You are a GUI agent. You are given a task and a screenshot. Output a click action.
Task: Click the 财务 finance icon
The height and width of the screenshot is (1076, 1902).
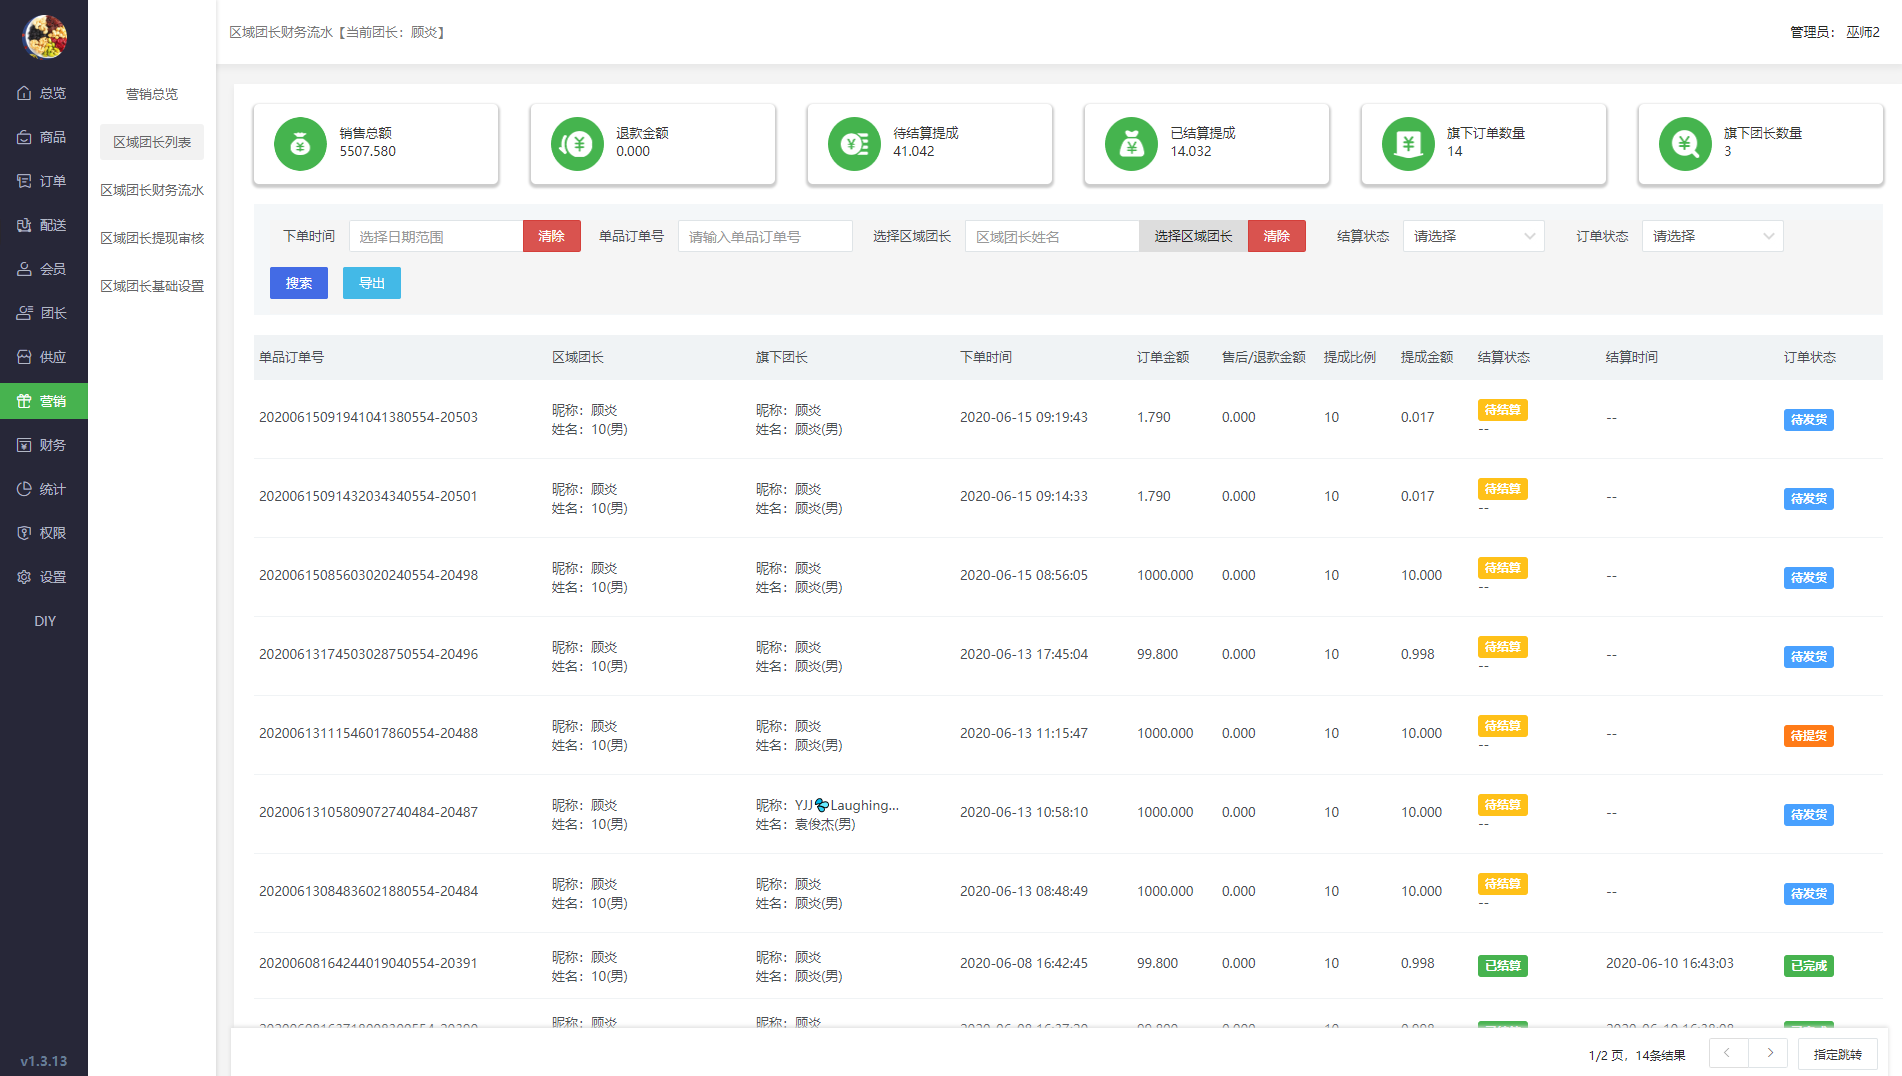[24, 445]
